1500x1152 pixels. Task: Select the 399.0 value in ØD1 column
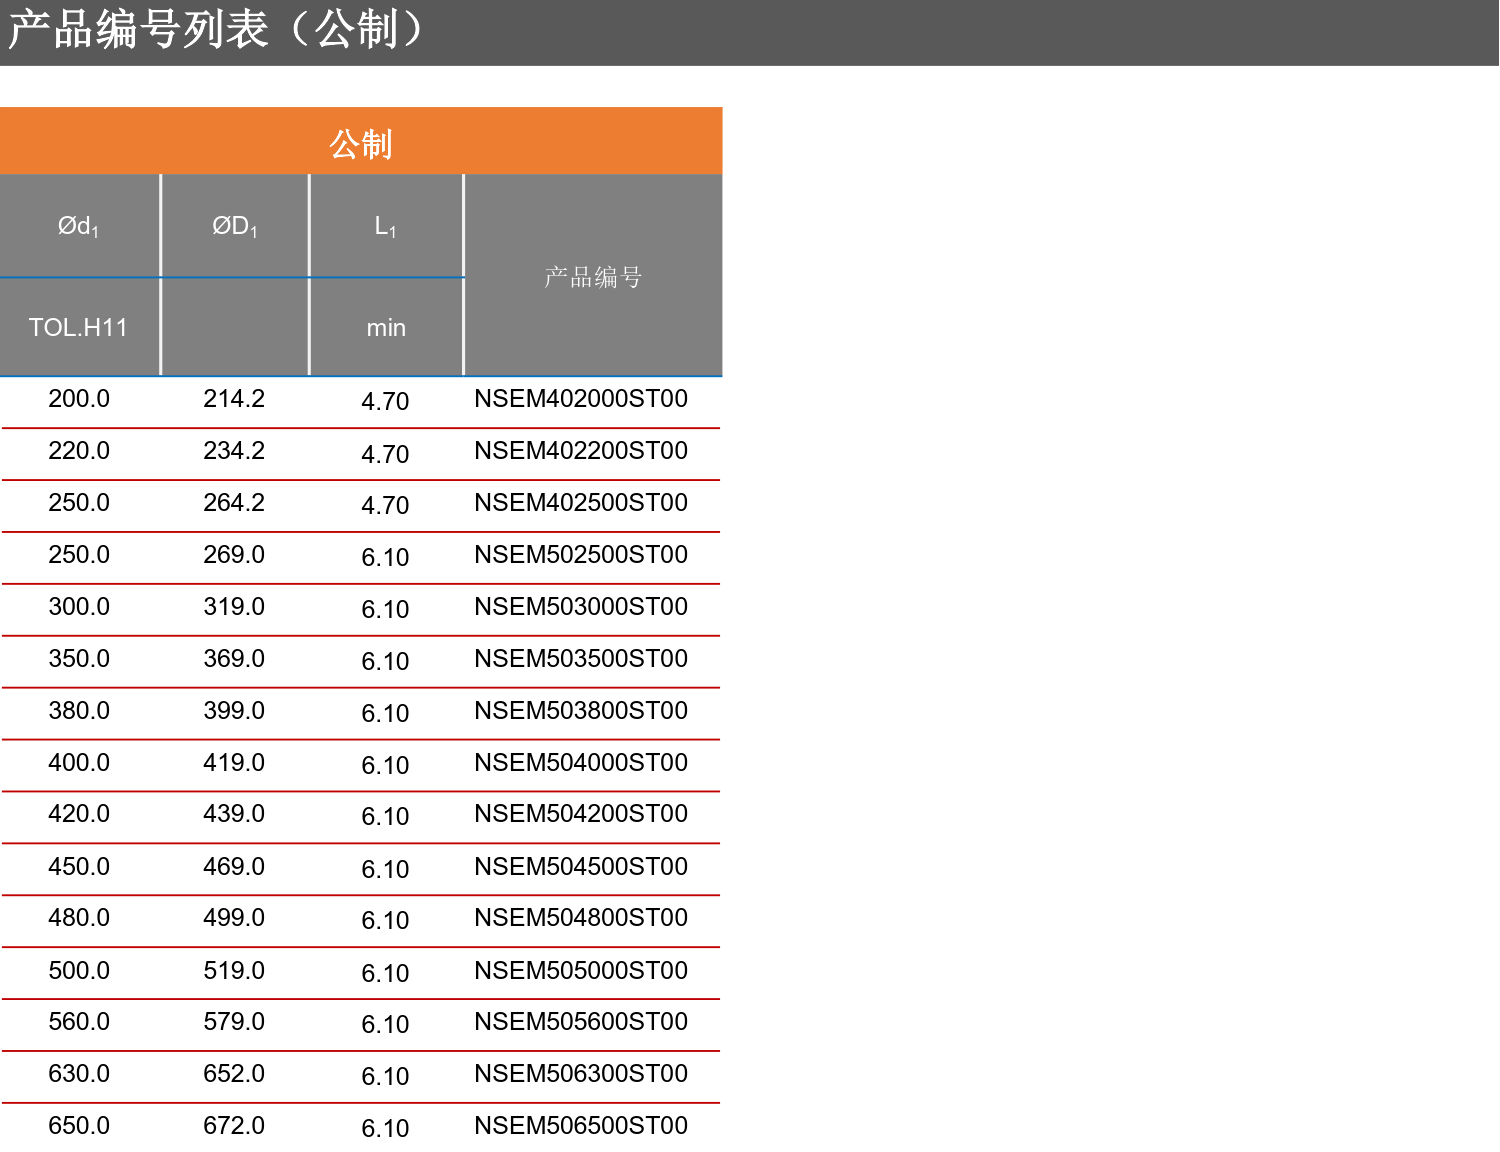[234, 711]
